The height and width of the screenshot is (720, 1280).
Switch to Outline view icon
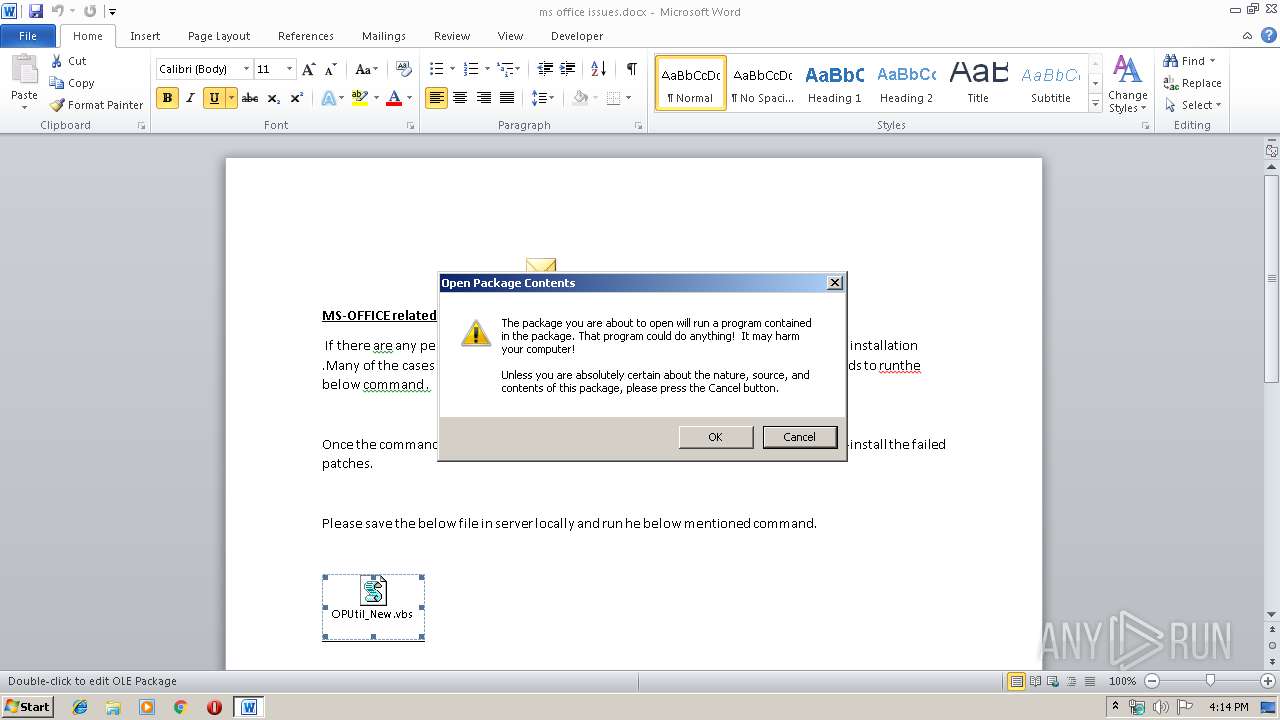click(1070, 681)
